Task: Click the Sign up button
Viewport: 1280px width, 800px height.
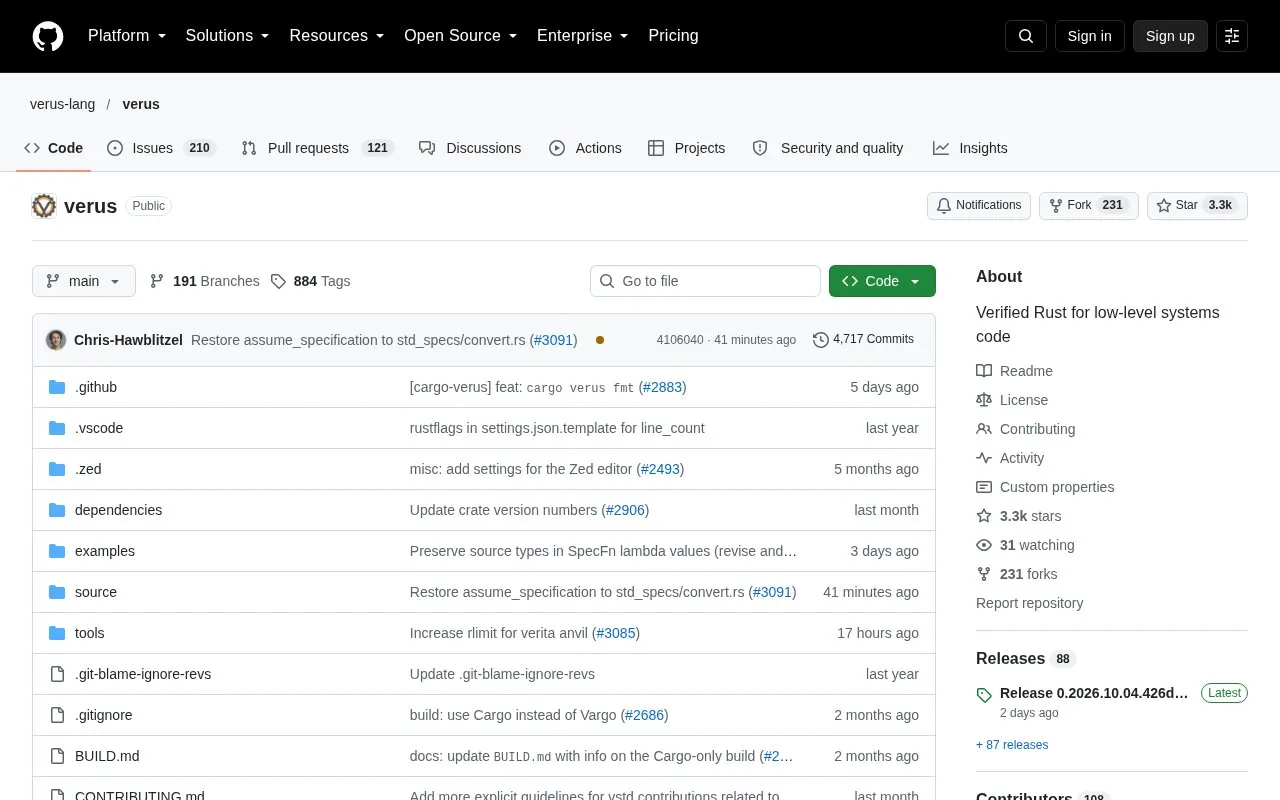Action: [1170, 36]
